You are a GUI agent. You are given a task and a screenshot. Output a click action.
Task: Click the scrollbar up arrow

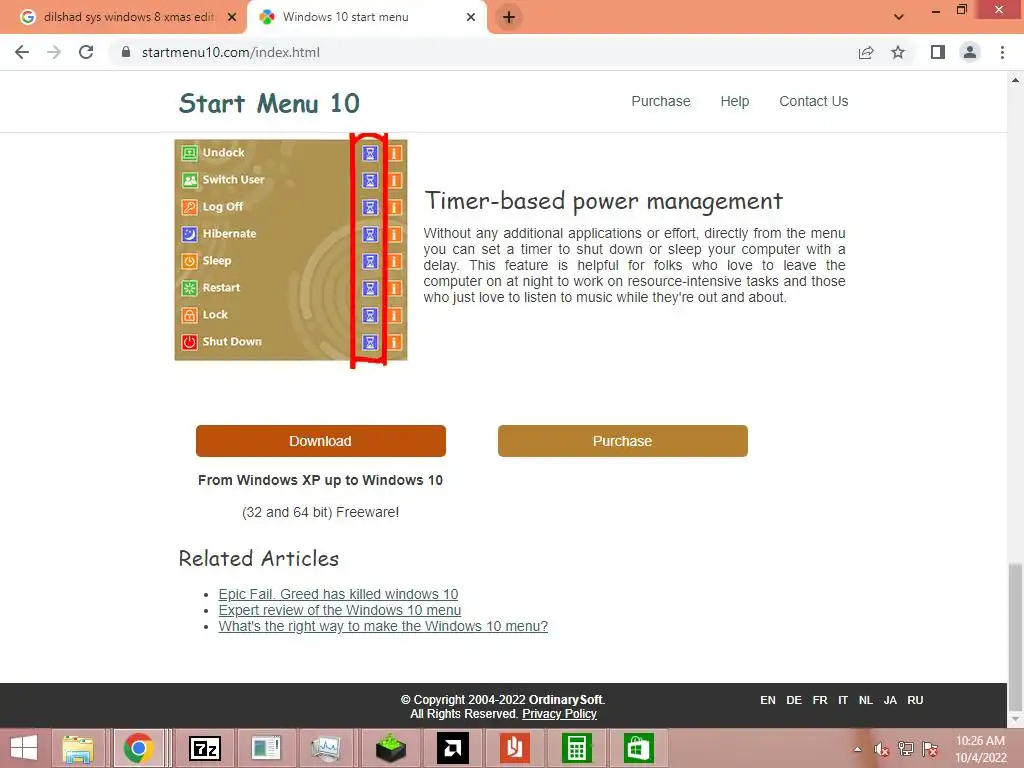tap(1015, 80)
